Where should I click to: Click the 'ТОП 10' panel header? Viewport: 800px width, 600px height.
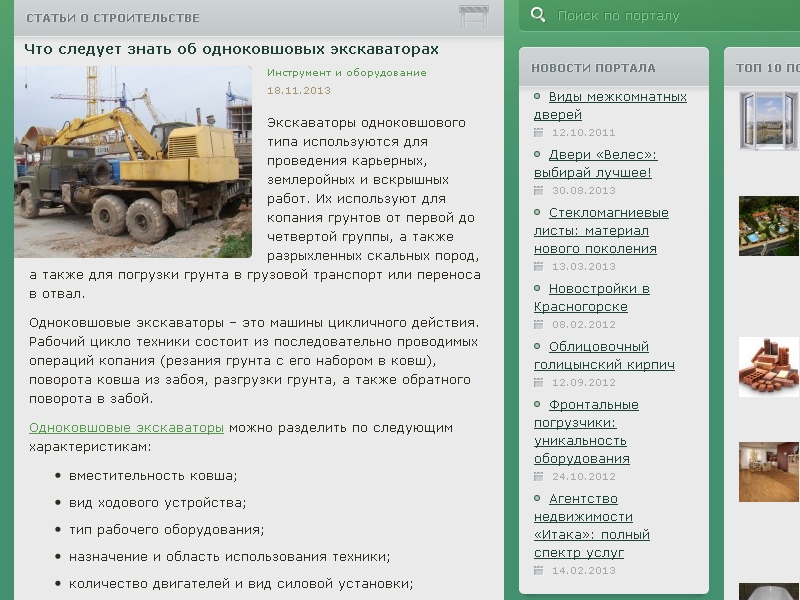(767, 68)
